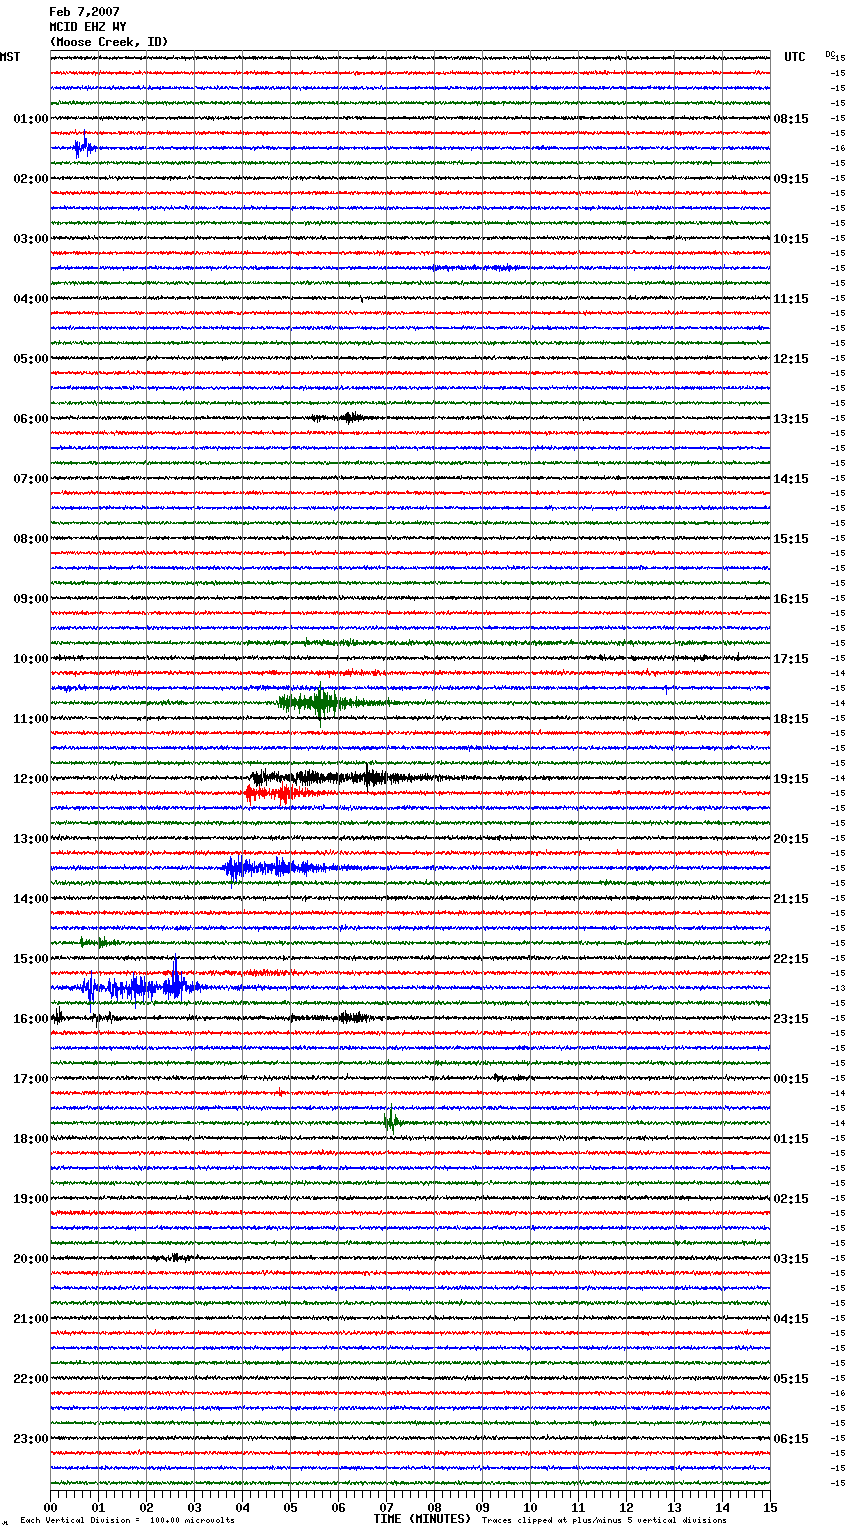
Task: Click the '23:15' UTC time label
Action: click(x=791, y=1019)
